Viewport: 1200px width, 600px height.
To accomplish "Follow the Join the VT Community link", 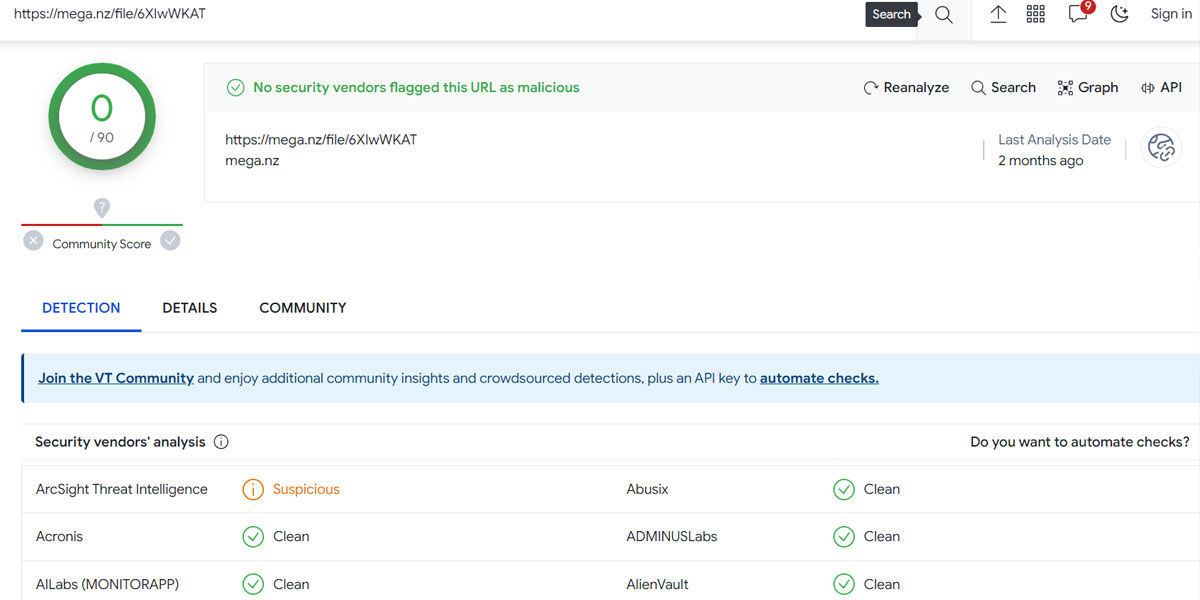I will [116, 378].
